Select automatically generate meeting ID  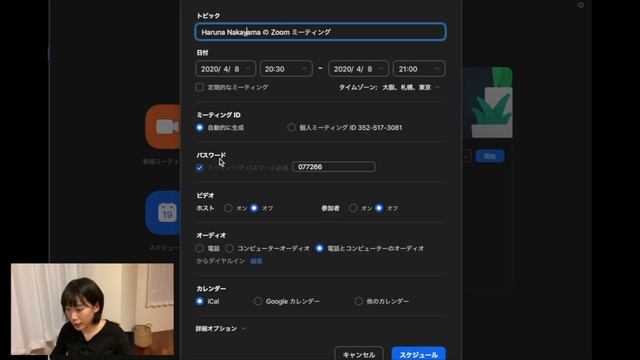coord(200,128)
